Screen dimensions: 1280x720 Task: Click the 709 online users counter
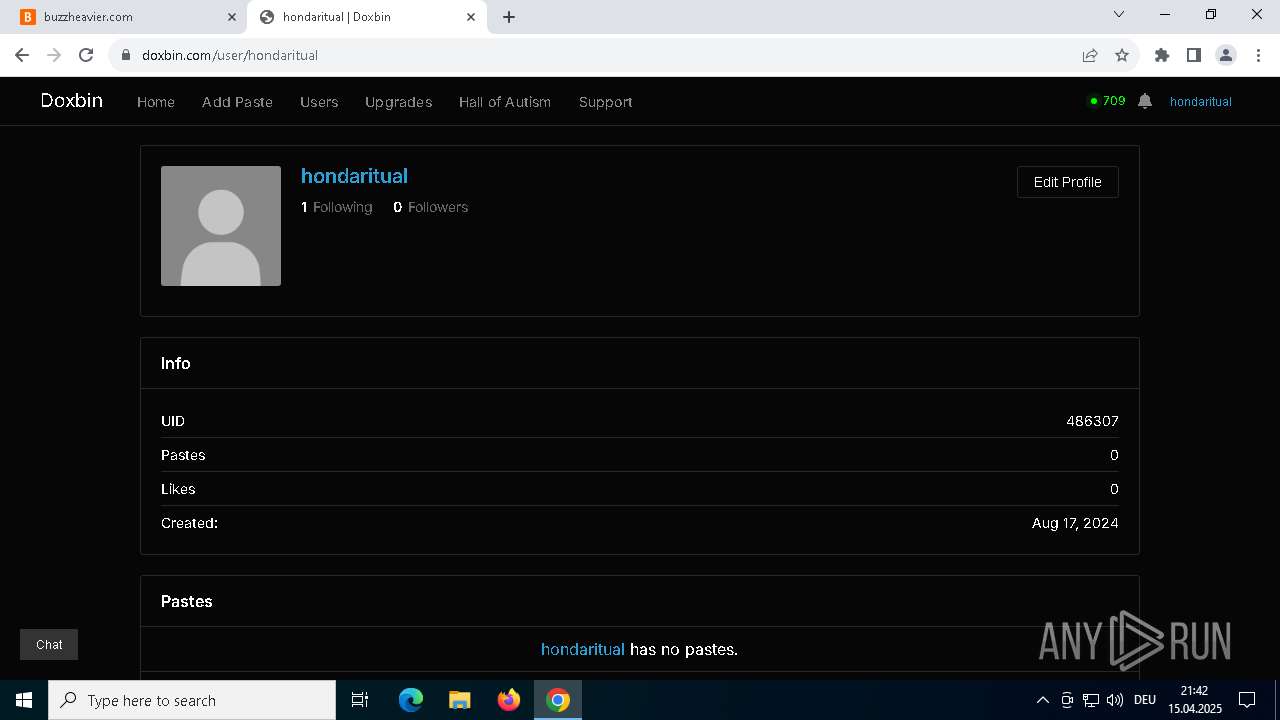pos(1107,101)
